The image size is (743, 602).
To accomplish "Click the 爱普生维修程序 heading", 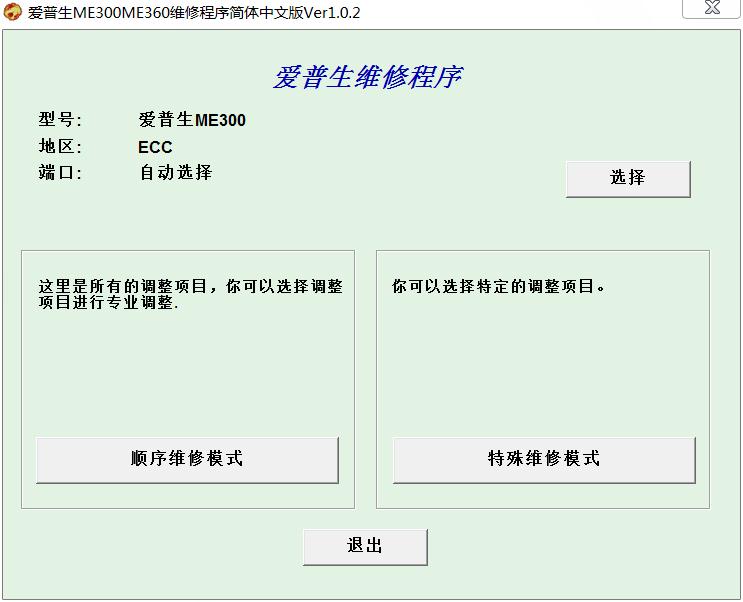I will pos(368,77).
